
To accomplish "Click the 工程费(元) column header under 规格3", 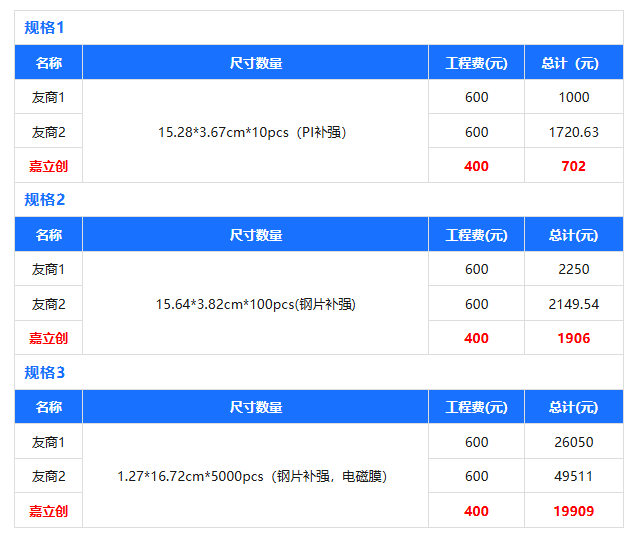I will point(476,407).
